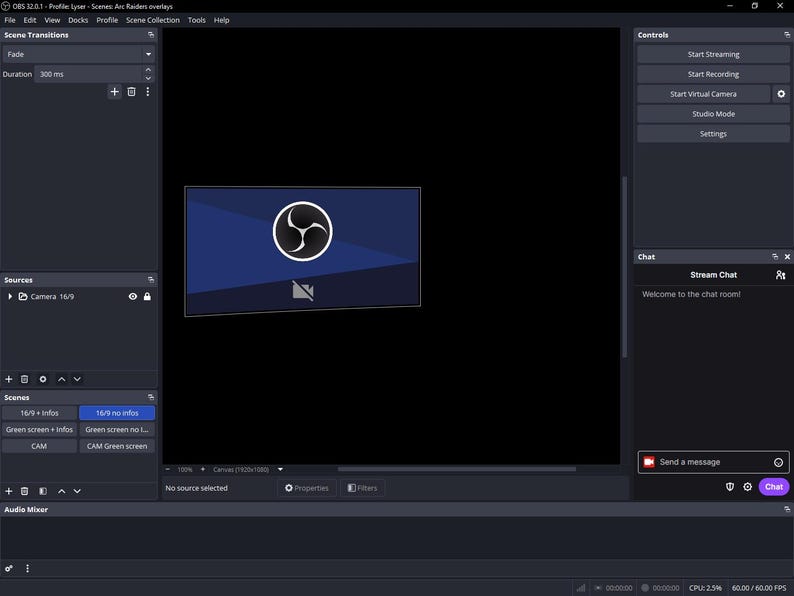Zoom in preview with plus icon
This screenshot has height=596, width=794.
(x=203, y=469)
